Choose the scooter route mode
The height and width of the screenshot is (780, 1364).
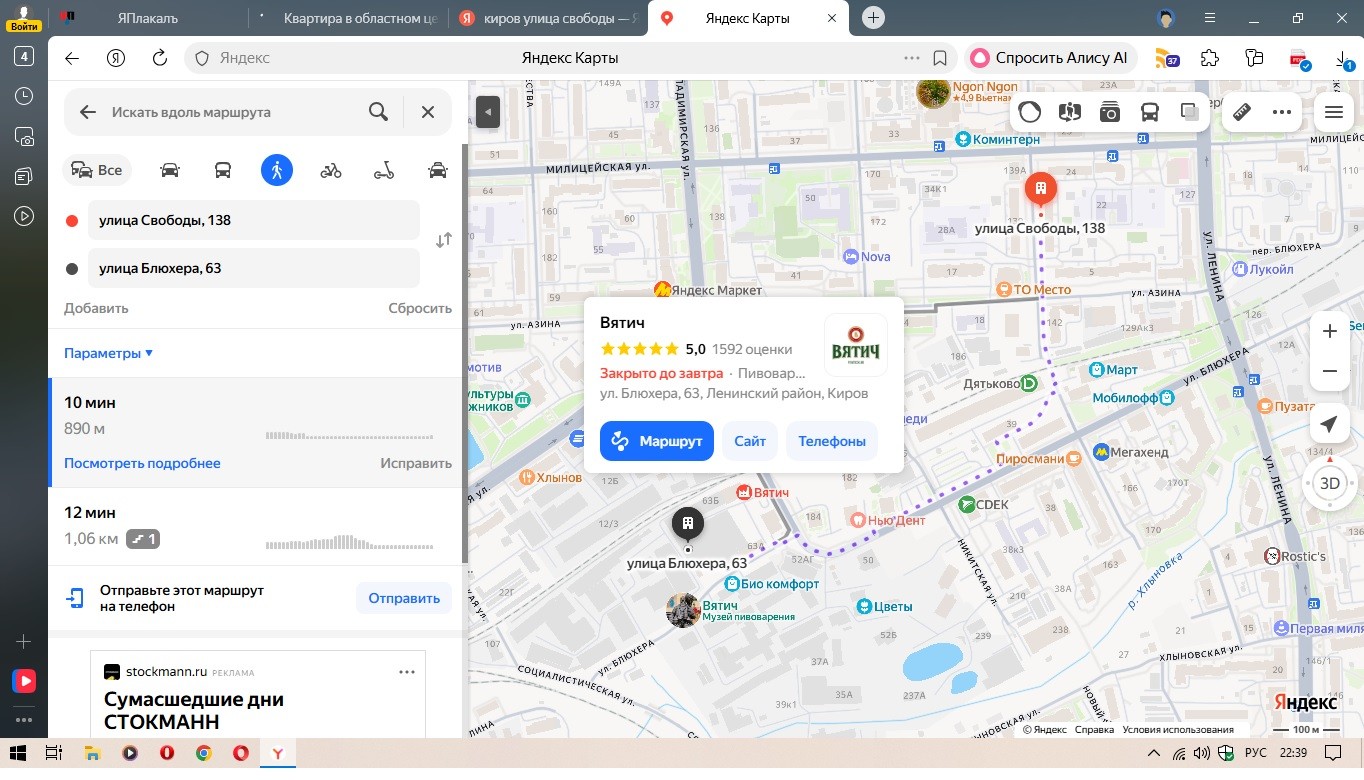(x=384, y=170)
